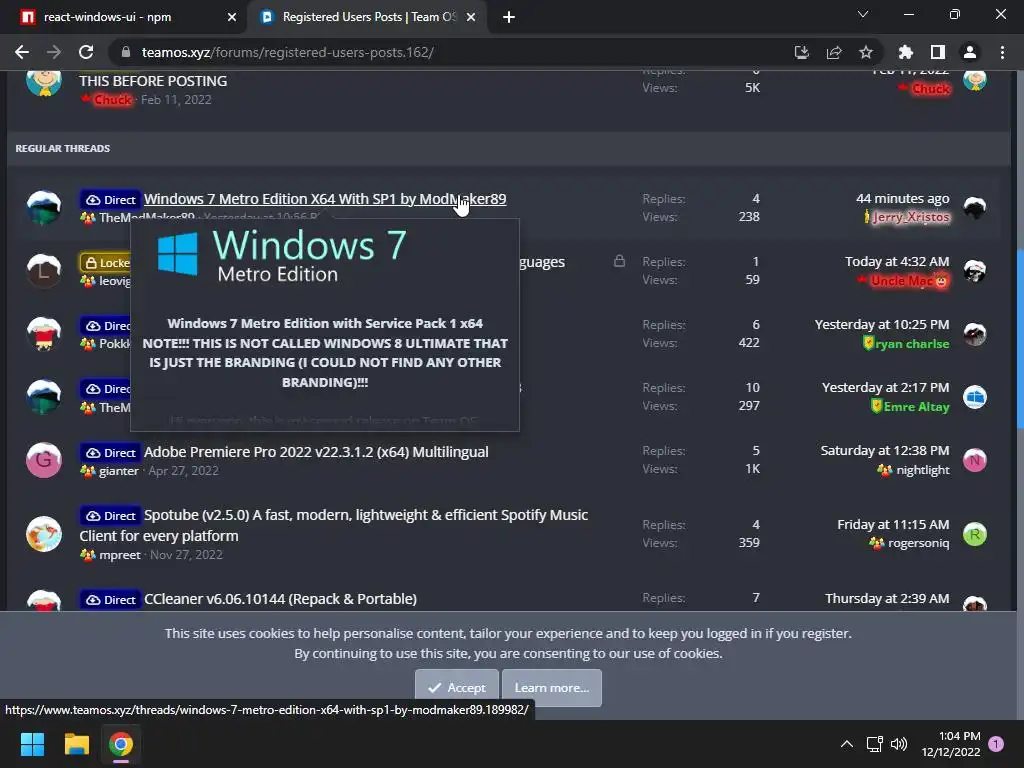This screenshot has width=1024, height=768.
Task: Open a new tab with plus button
Action: point(509,17)
